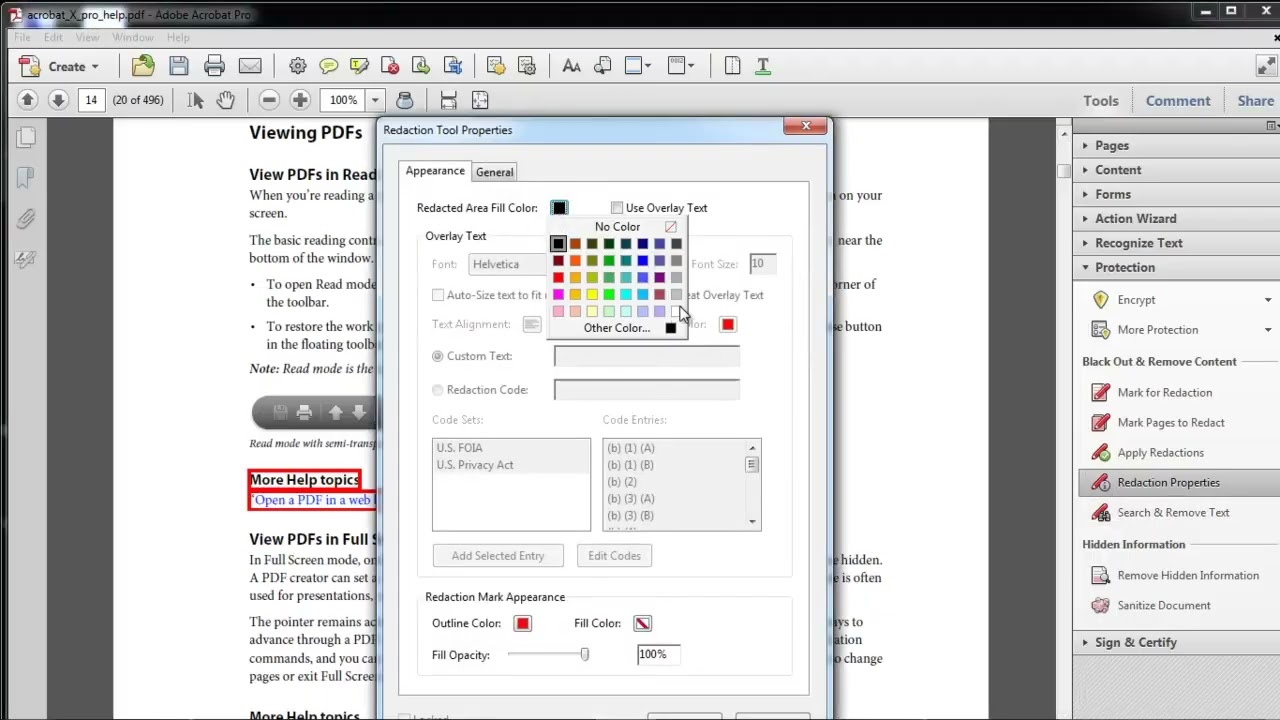Open Search & Remove Text
The height and width of the screenshot is (720, 1280).
tap(1173, 512)
